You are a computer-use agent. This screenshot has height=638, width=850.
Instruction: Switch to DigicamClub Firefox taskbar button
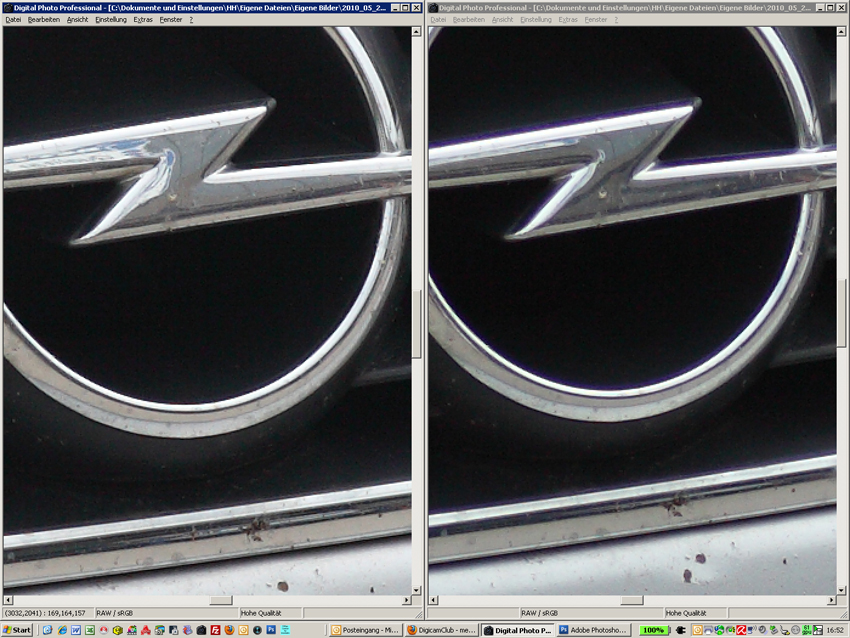pos(441,630)
